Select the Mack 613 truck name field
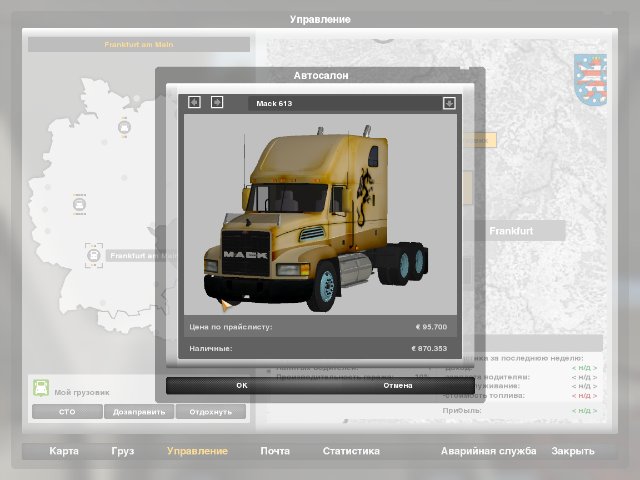640x480 pixels. click(x=345, y=103)
